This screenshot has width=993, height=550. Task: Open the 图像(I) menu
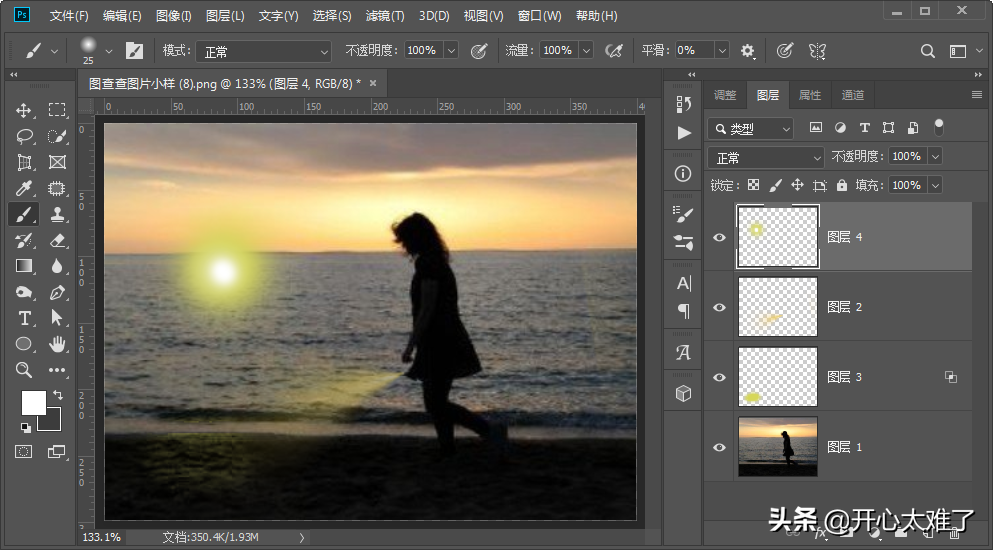pos(174,16)
